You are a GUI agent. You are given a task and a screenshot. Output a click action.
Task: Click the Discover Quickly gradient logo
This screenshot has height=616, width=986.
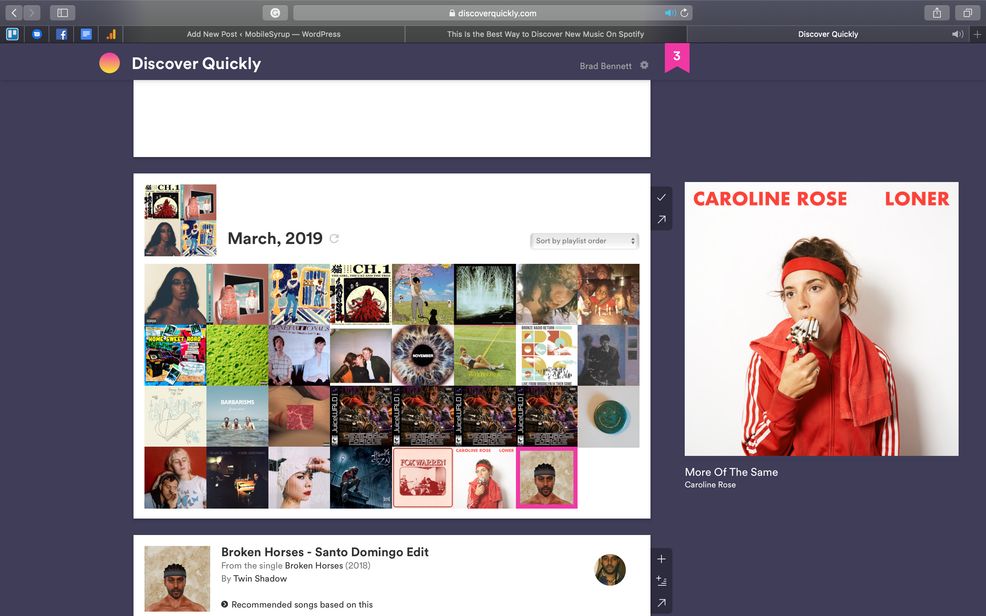point(109,63)
